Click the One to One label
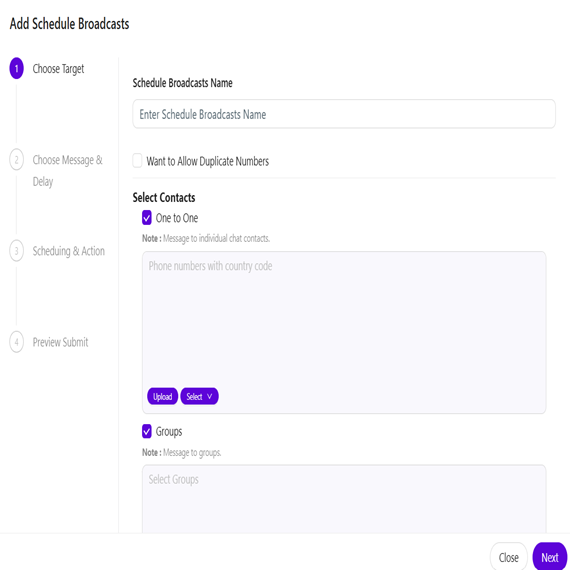 pyautogui.click(x=177, y=218)
